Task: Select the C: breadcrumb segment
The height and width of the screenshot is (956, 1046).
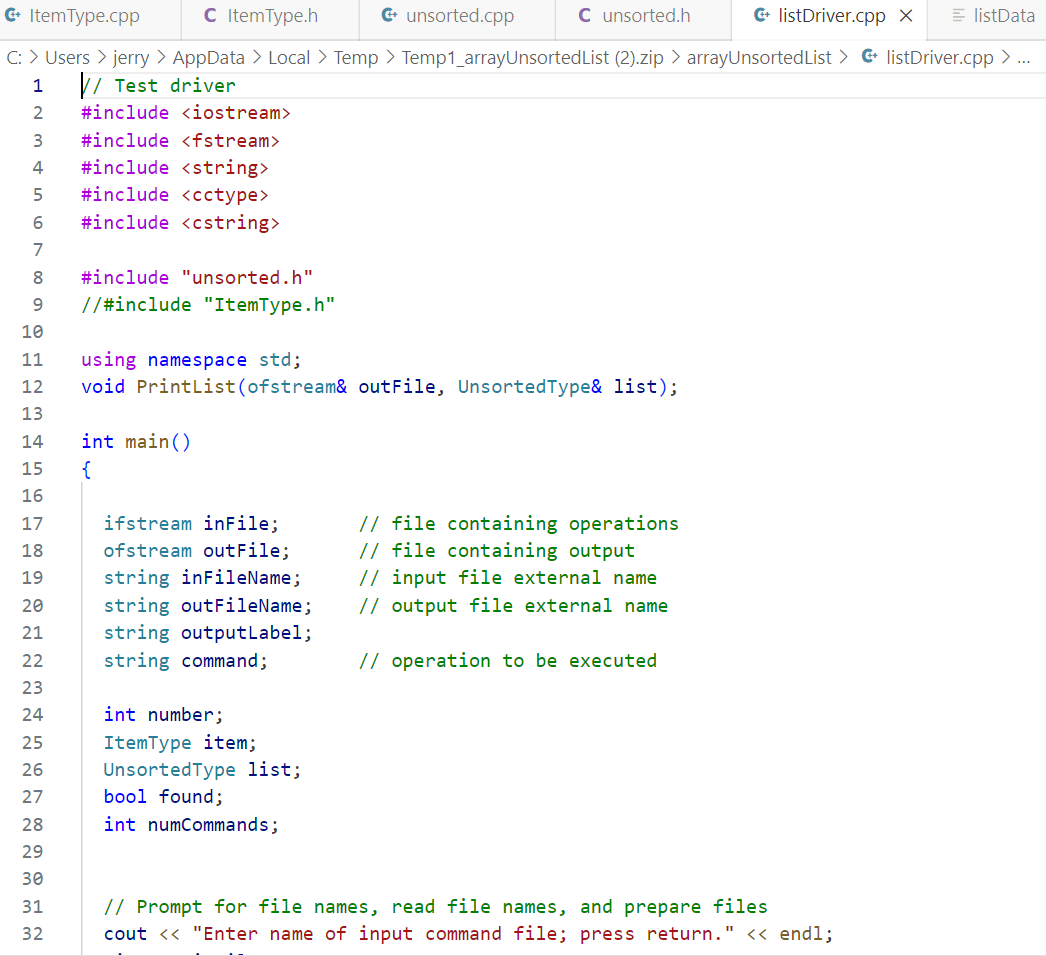Action: tap(14, 58)
